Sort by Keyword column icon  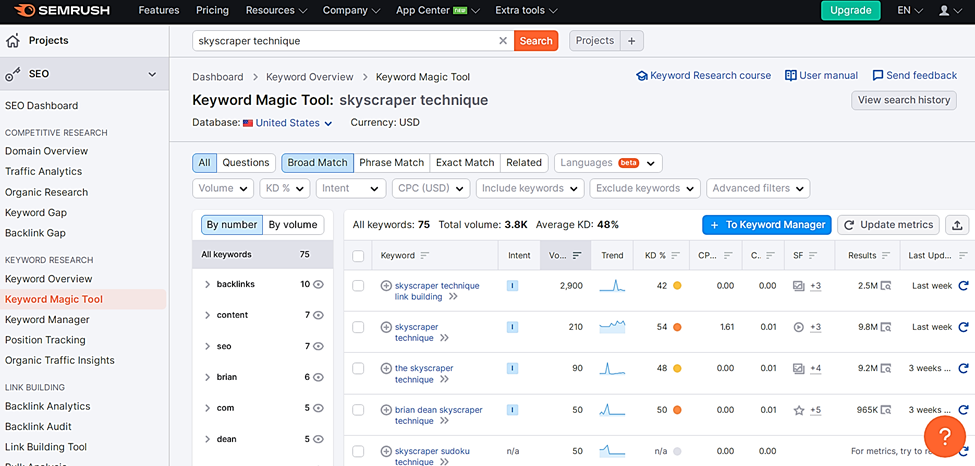425,256
